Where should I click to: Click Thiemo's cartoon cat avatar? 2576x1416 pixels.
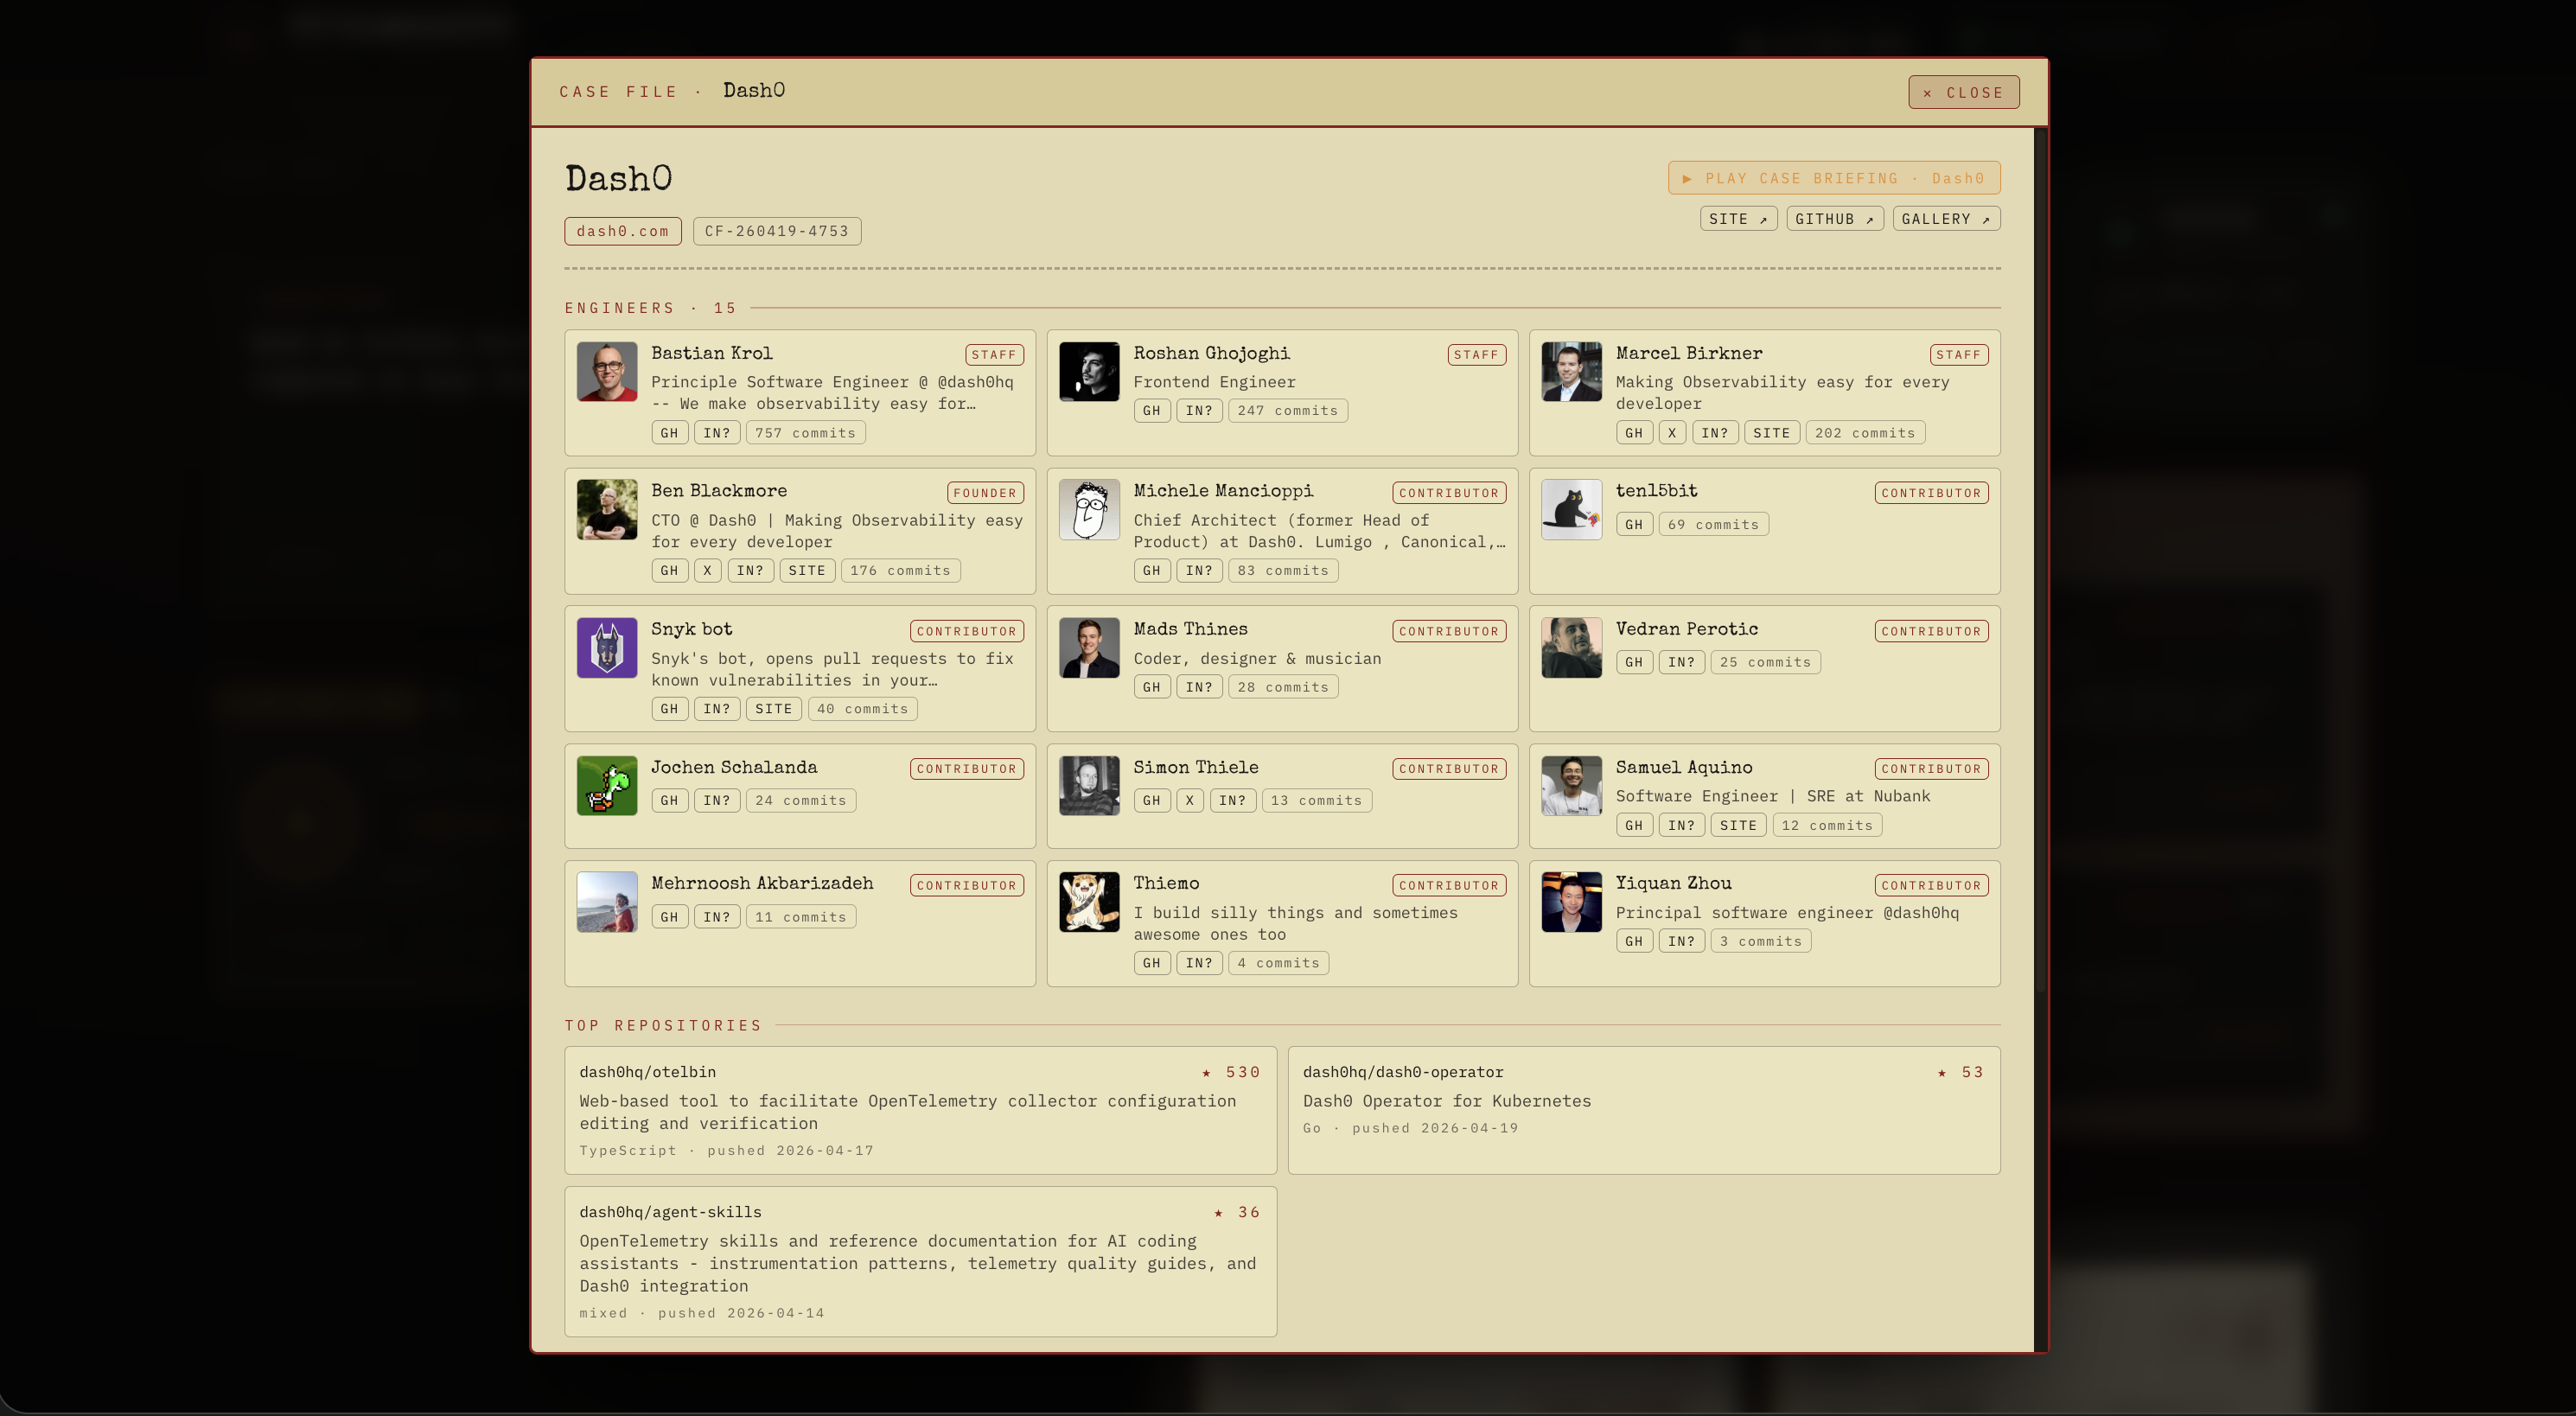tap(1088, 902)
